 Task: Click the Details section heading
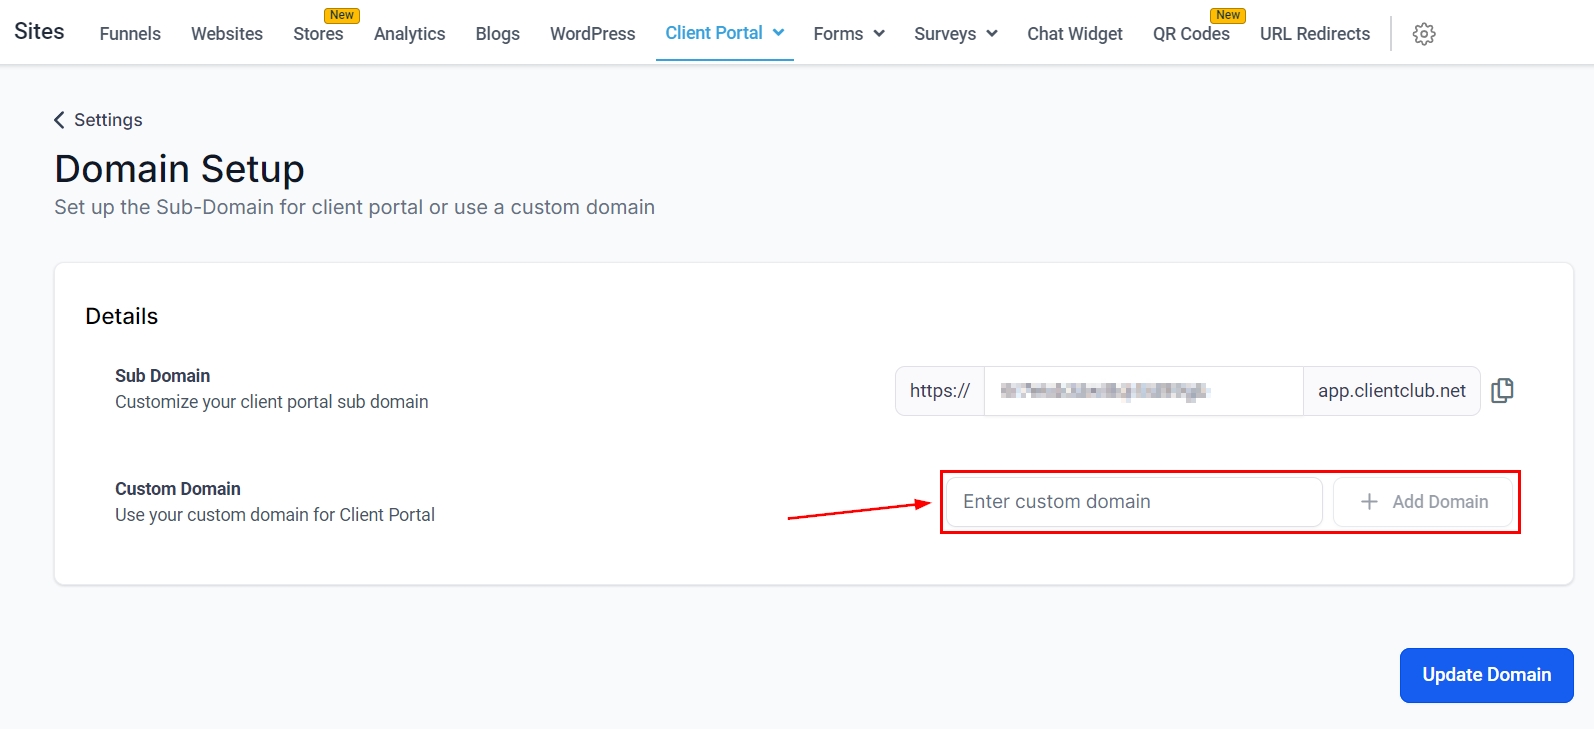(x=122, y=316)
